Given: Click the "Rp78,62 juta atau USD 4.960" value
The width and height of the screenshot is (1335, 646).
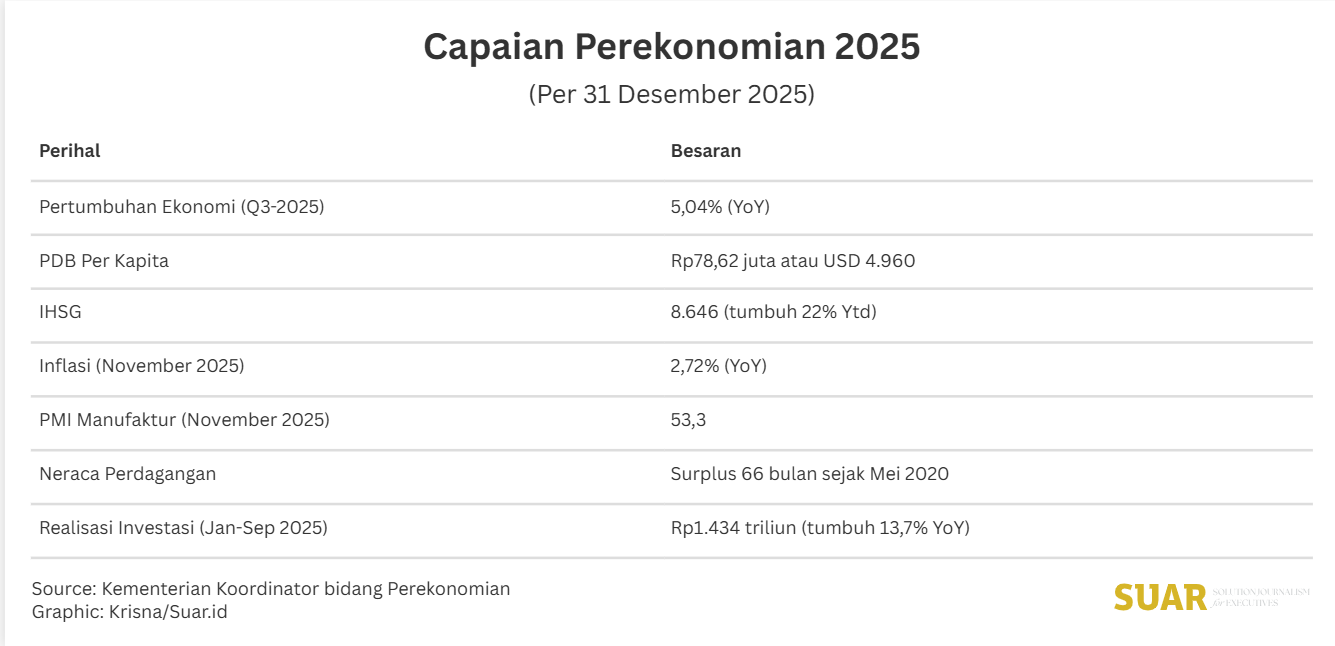Looking at the screenshot, I should (x=792, y=261).
